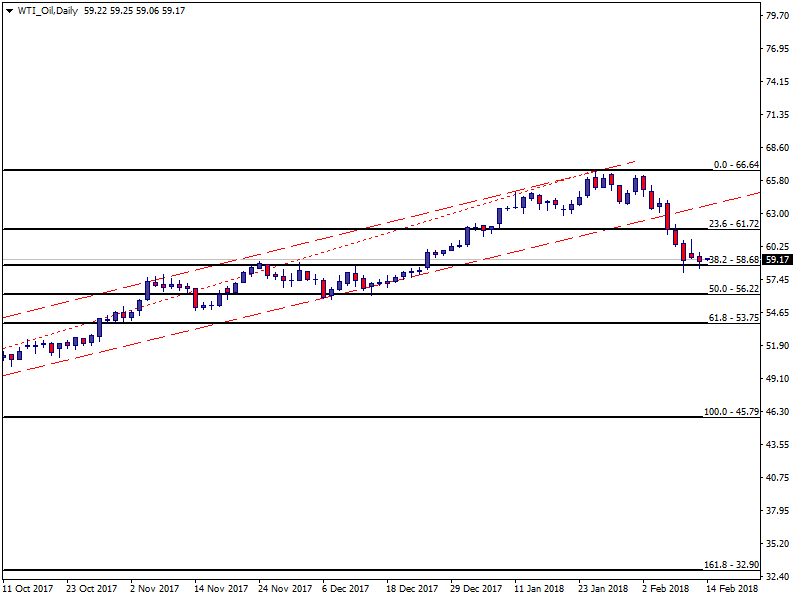Select the 14 Feb 2018 date label
The image size is (800, 600).
point(732,589)
